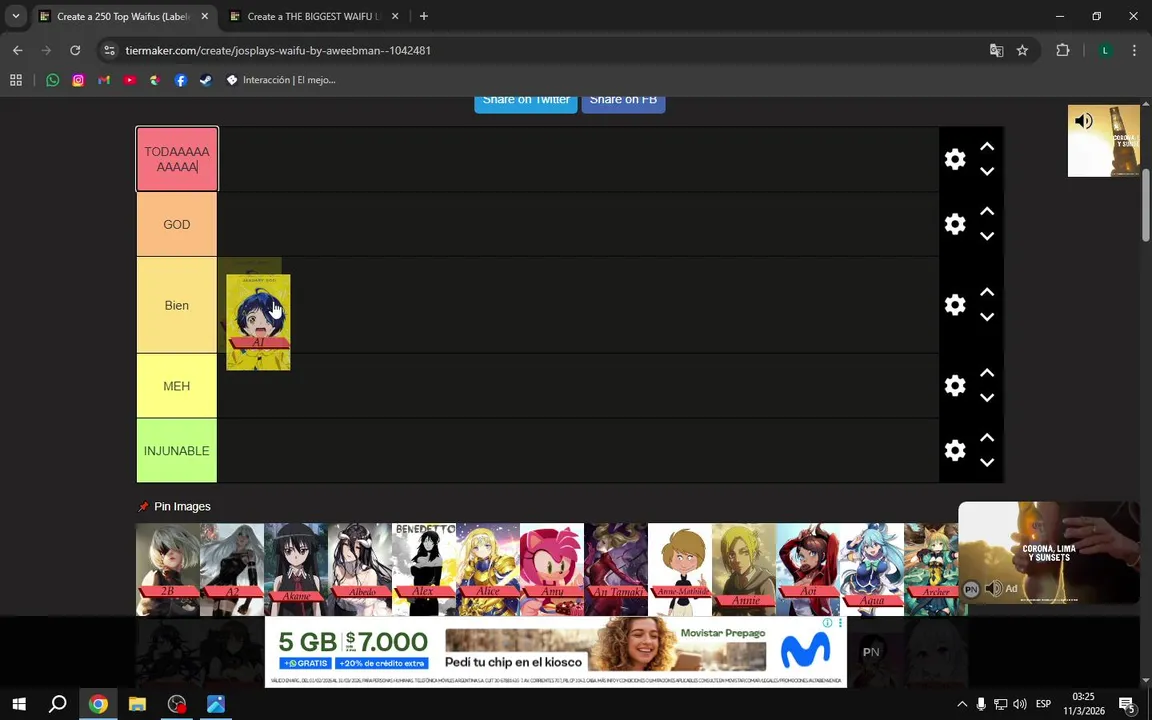The height and width of the screenshot is (720, 1152).
Task: Open the WhatsApp bookmark
Action: point(52,80)
